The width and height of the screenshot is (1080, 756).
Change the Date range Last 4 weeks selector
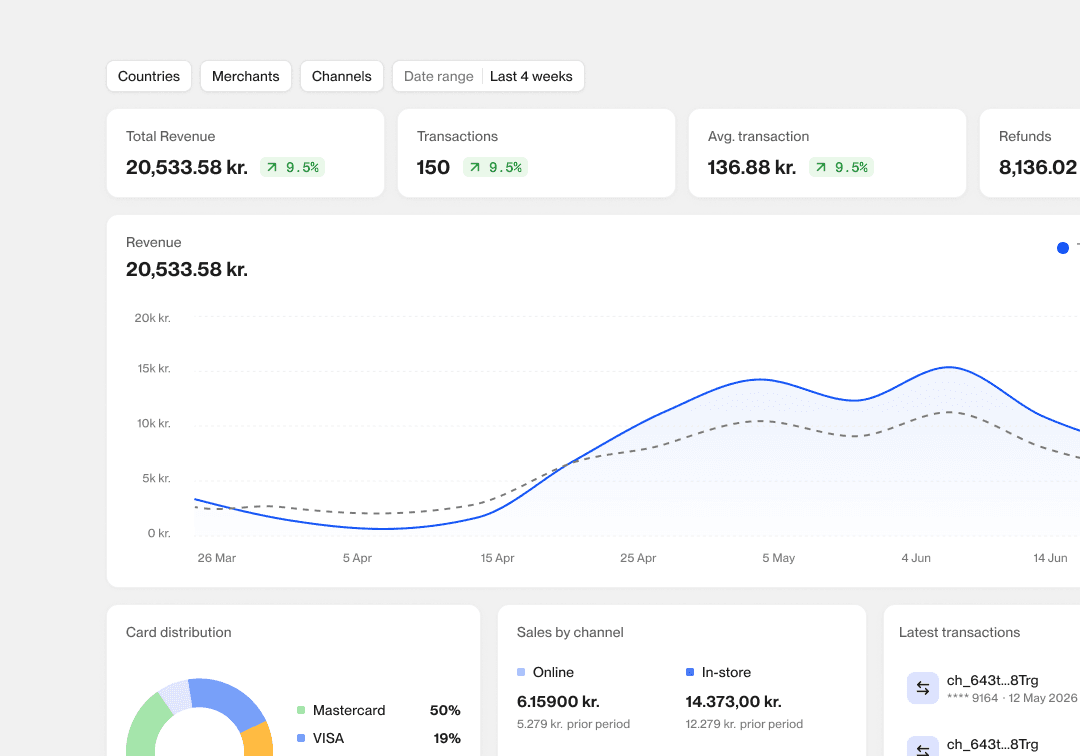click(488, 76)
